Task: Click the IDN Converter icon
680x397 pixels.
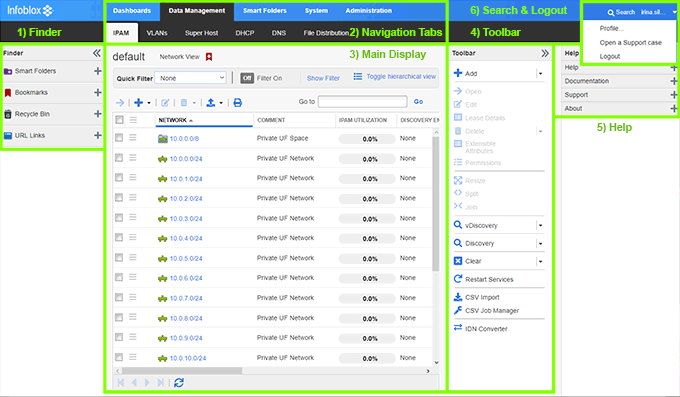Action: [458, 328]
